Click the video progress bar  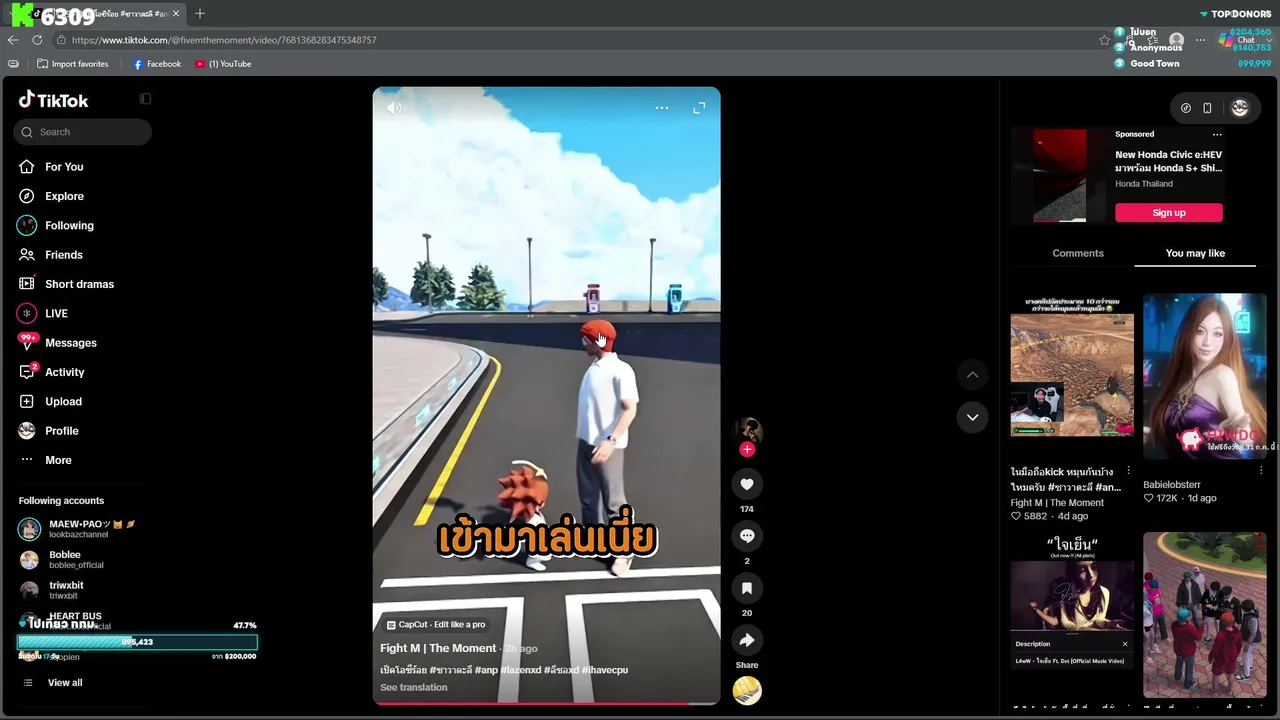[546, 703]
